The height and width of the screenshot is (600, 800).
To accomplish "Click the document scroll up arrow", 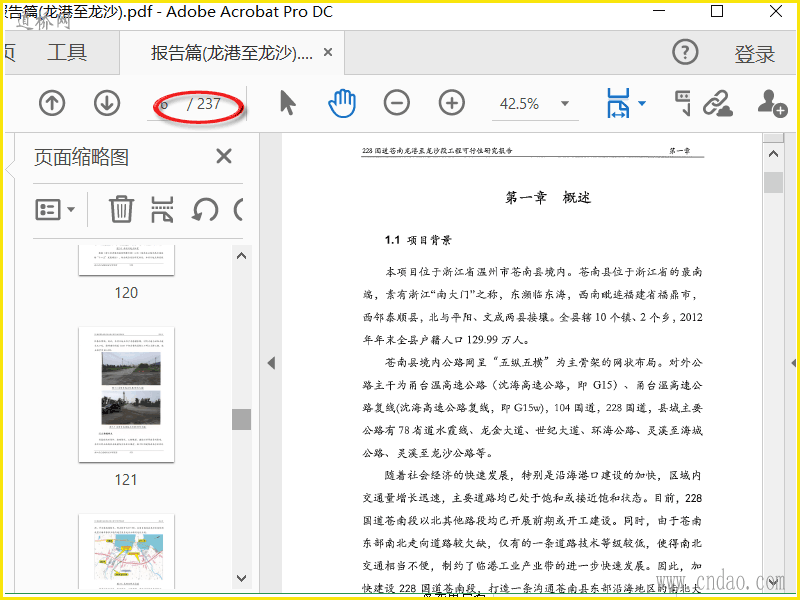I will point(773,154).
